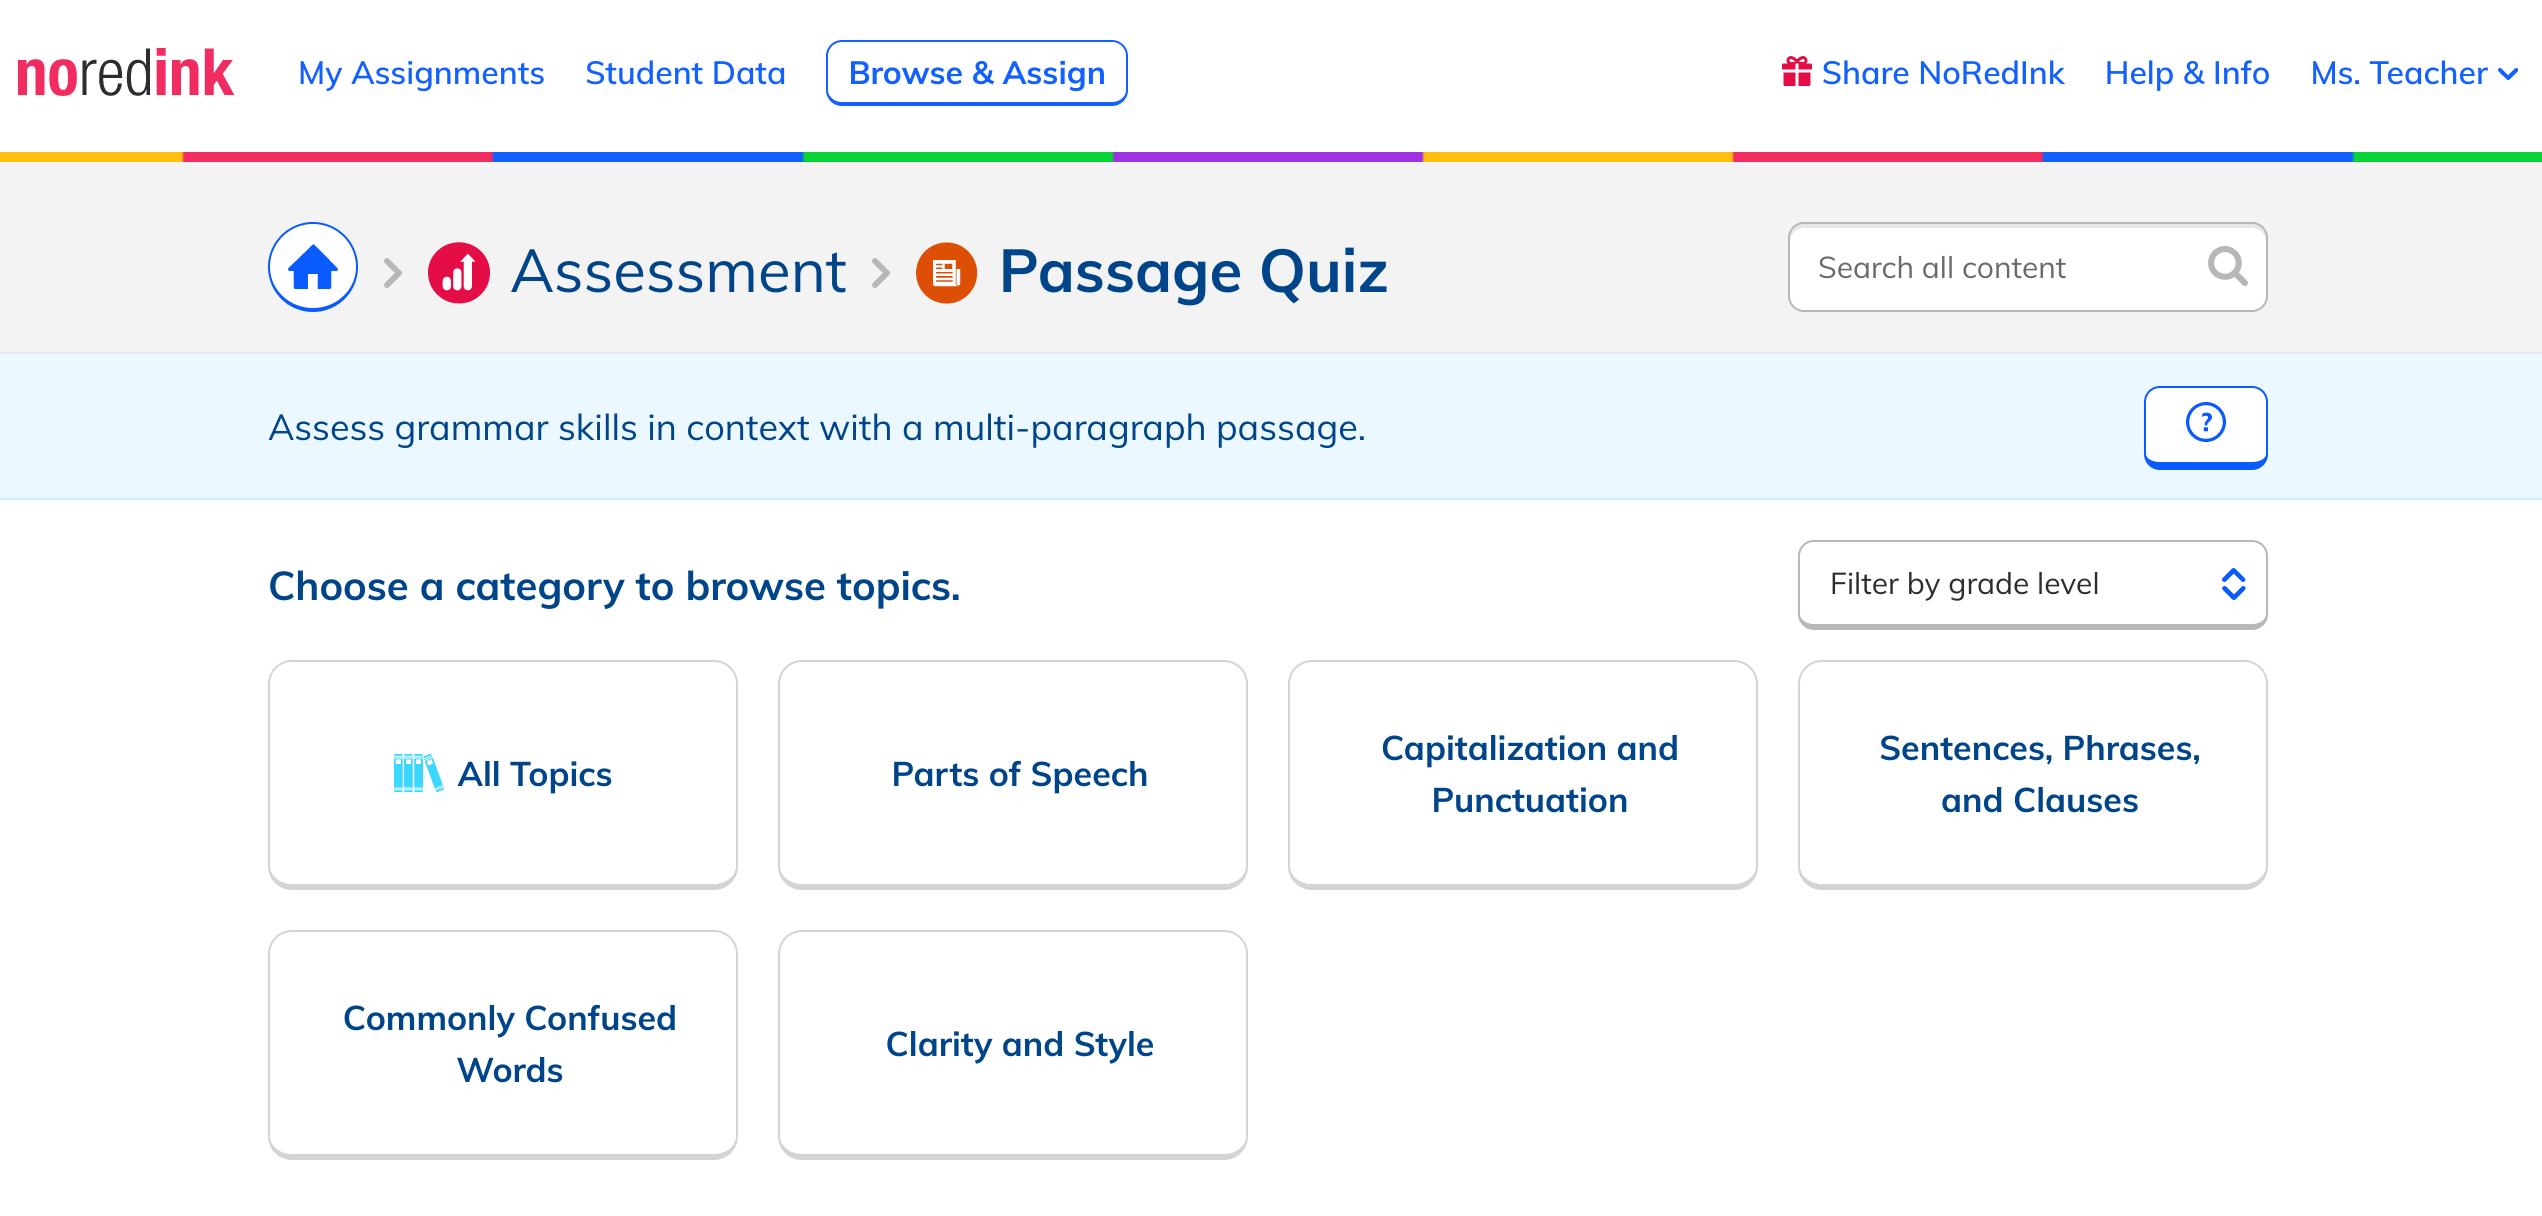Screen dimensions: 2542x1216
Task: Go to the home breadcrumb icon
Action: point(313,267)
